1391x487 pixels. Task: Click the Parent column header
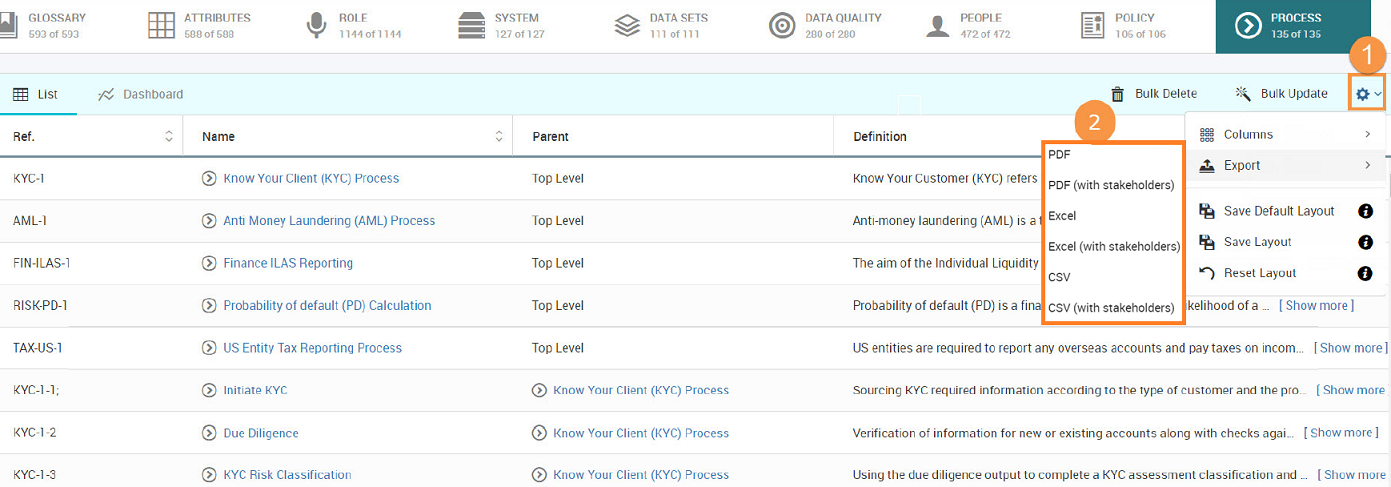click(x=550, y=136)
